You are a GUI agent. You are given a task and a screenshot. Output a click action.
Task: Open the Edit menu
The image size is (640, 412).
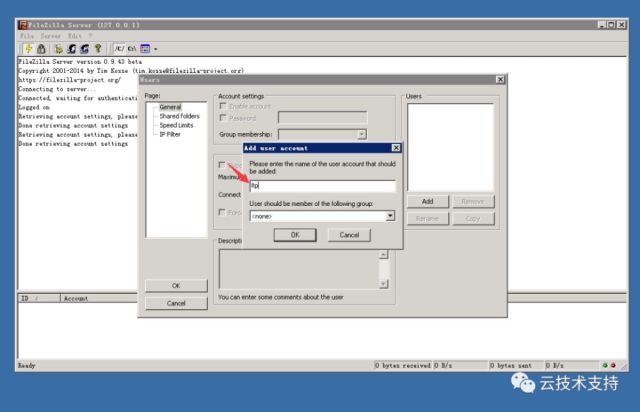pos(75,36)
